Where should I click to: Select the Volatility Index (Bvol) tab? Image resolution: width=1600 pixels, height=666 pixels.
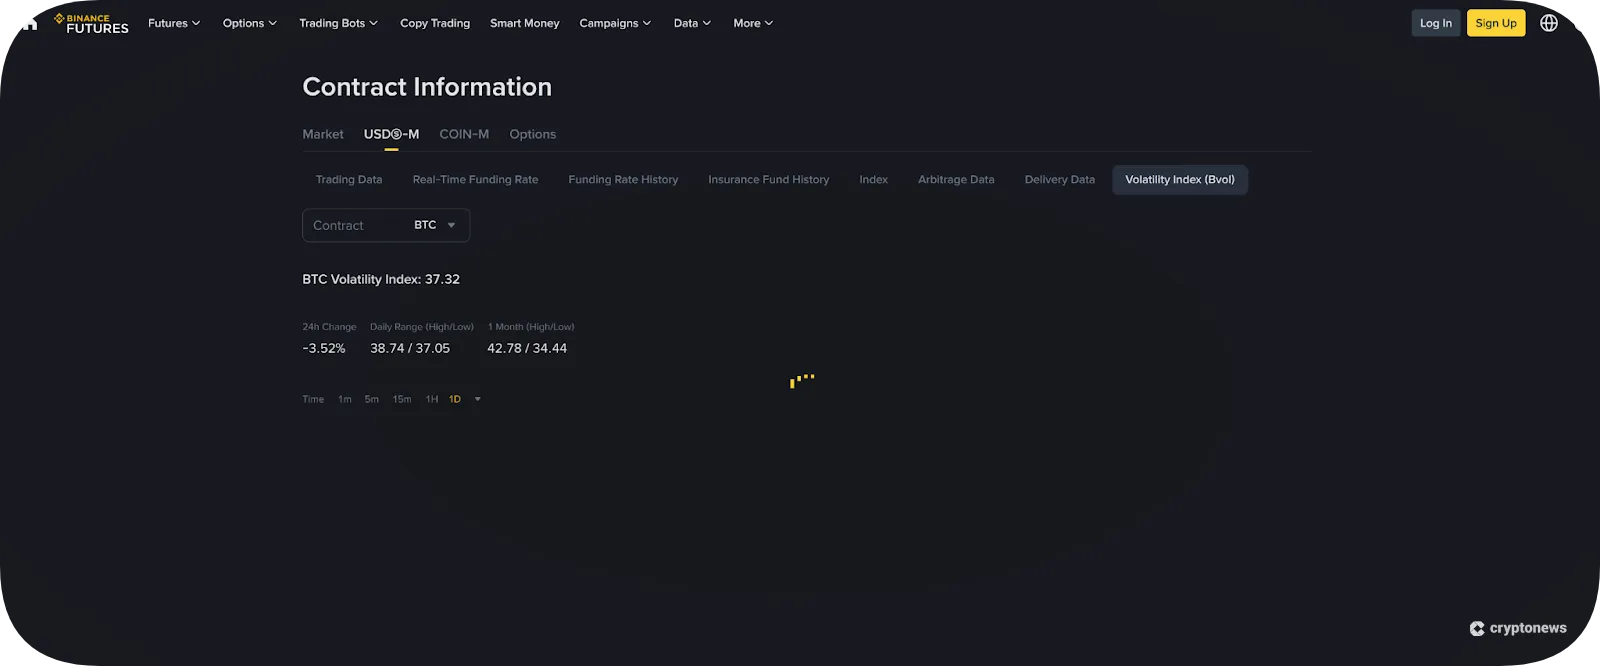pos(1180,180)
